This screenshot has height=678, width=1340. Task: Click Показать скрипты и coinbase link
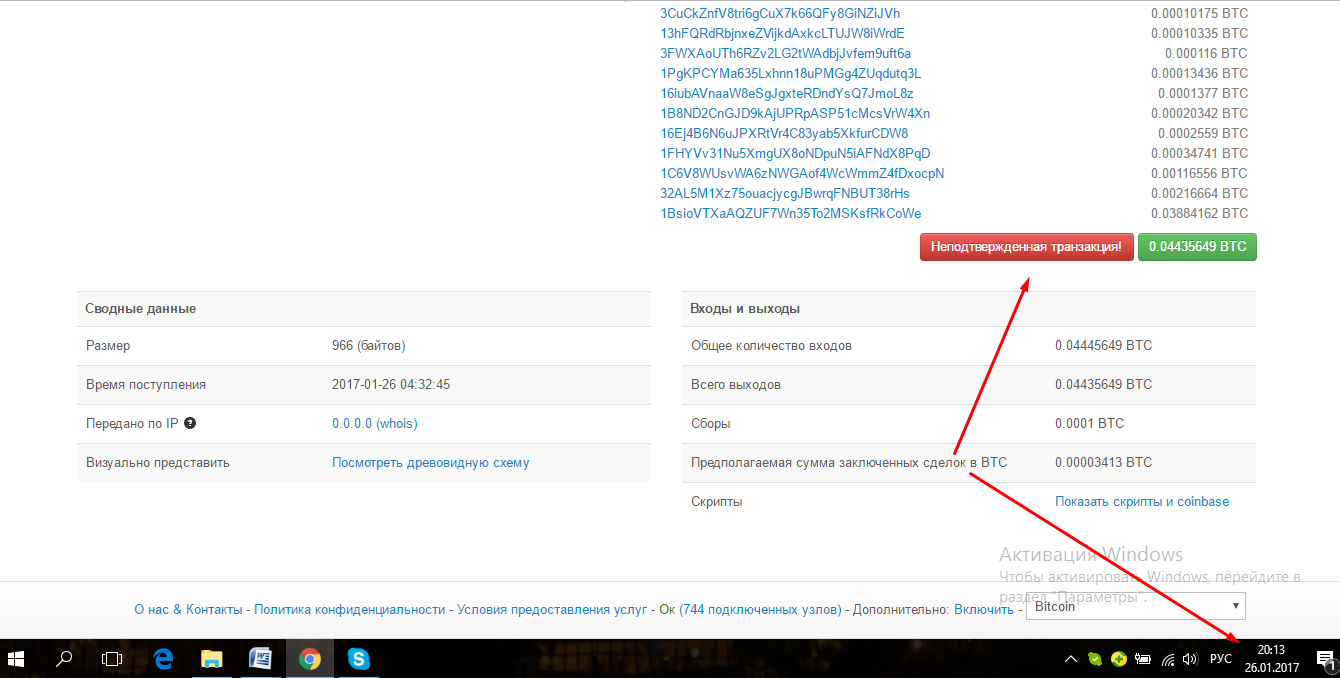point(1142,502)
